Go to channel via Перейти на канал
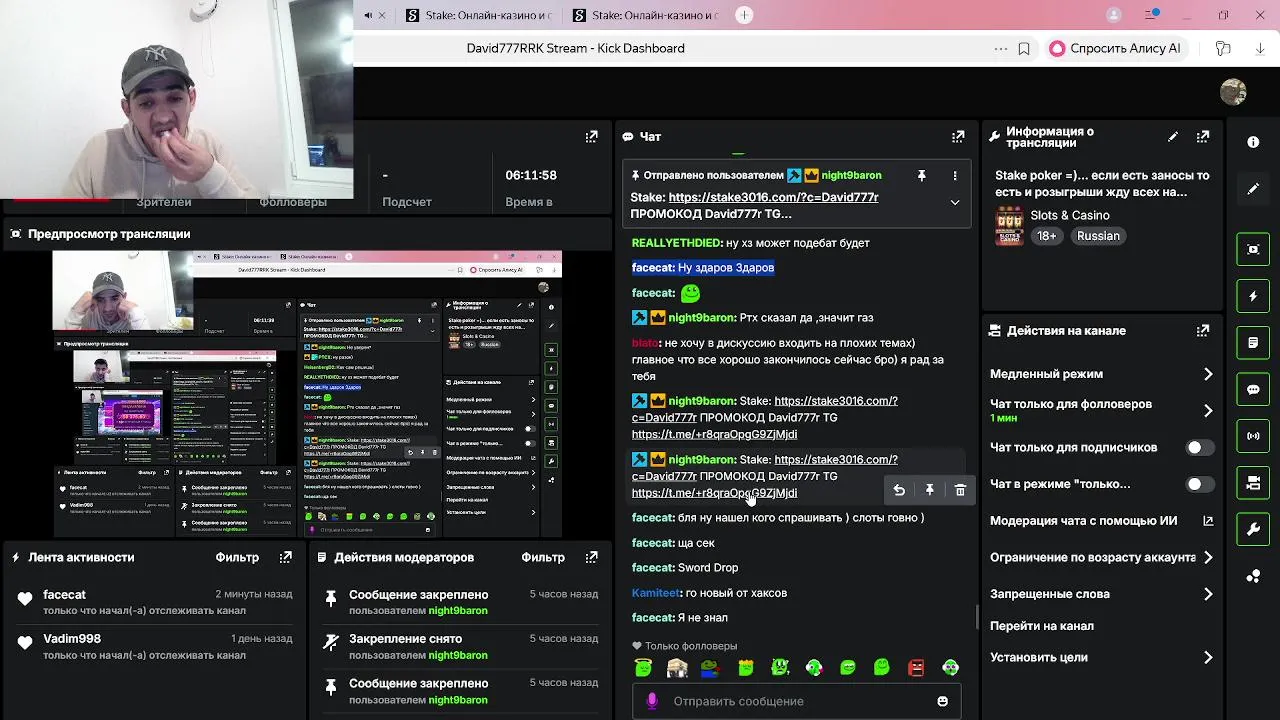This screenshot has height=720, width=1280. coord(1042,626)
